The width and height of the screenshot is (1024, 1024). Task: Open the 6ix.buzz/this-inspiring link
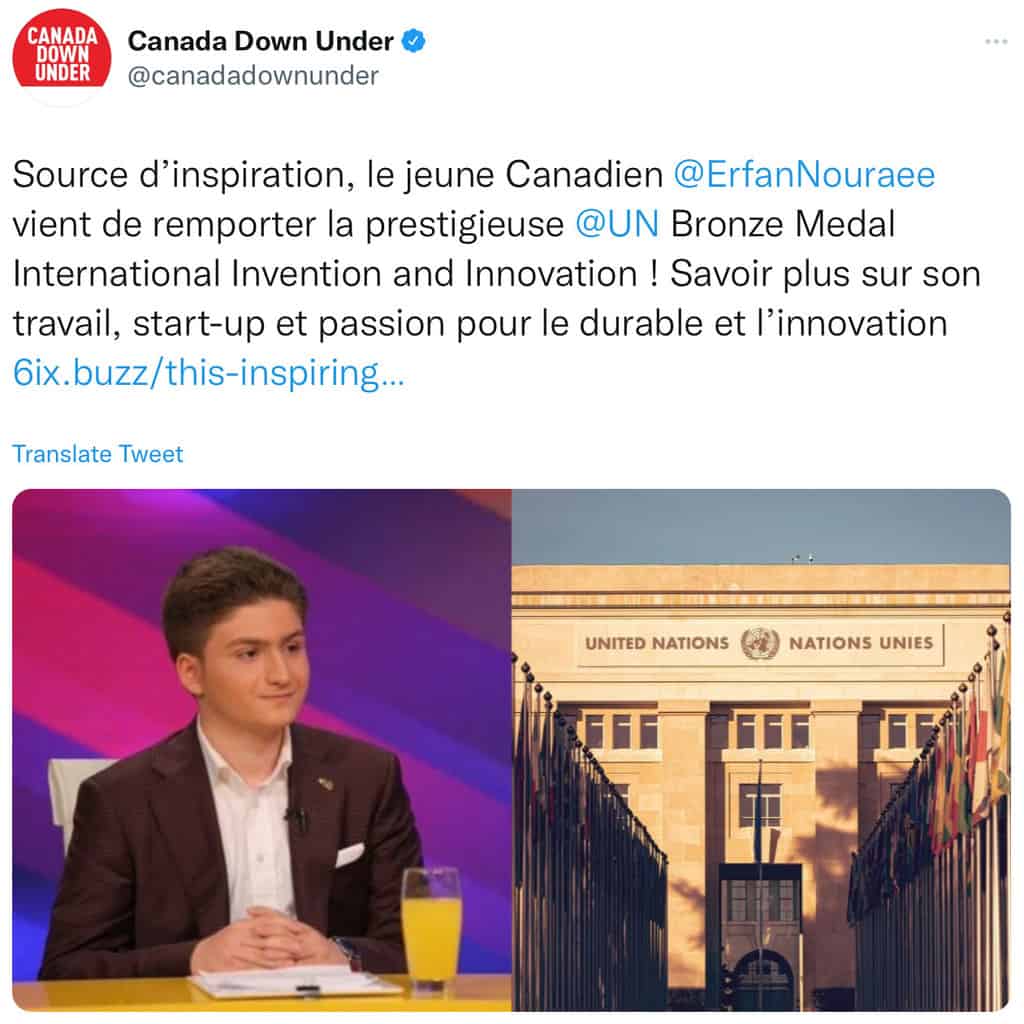tap(208, 374)
